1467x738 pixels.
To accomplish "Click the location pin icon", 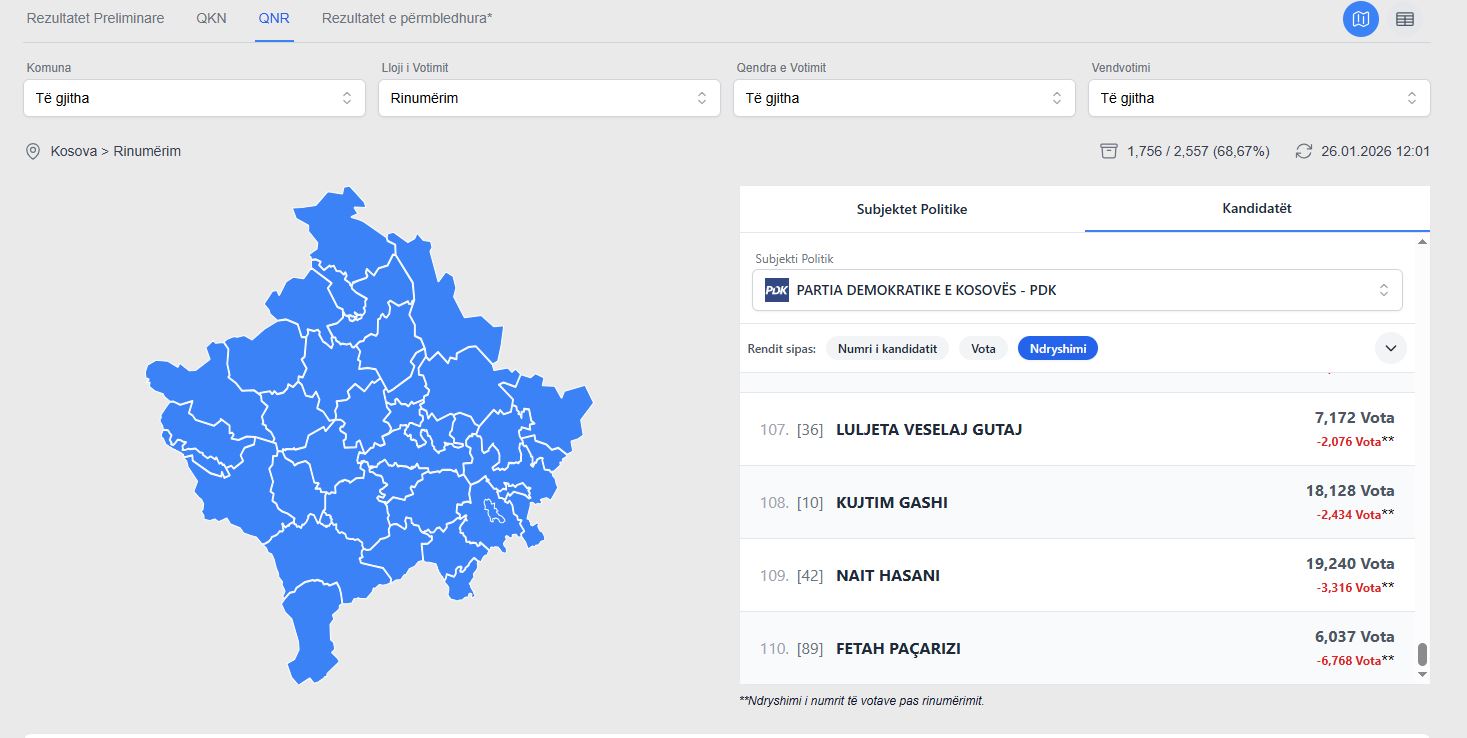I will (x=33, y=151).
